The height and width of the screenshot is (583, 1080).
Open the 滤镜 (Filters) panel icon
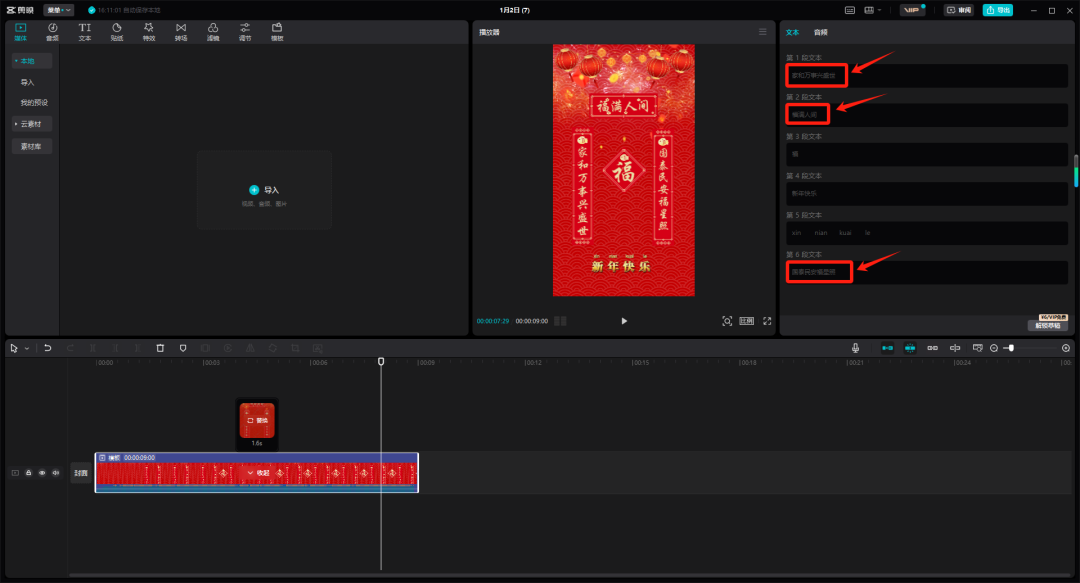(213, 32)
